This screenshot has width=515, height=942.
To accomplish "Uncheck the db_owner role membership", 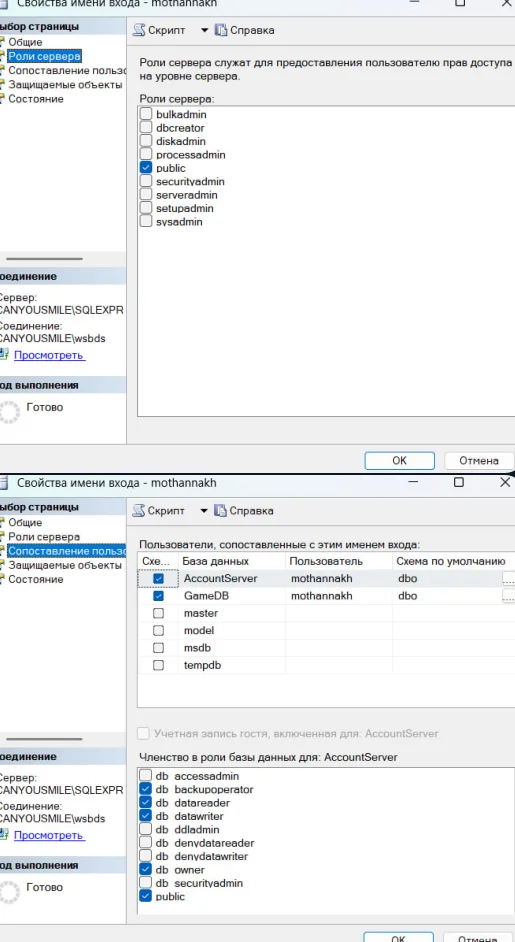I will 145,869.
